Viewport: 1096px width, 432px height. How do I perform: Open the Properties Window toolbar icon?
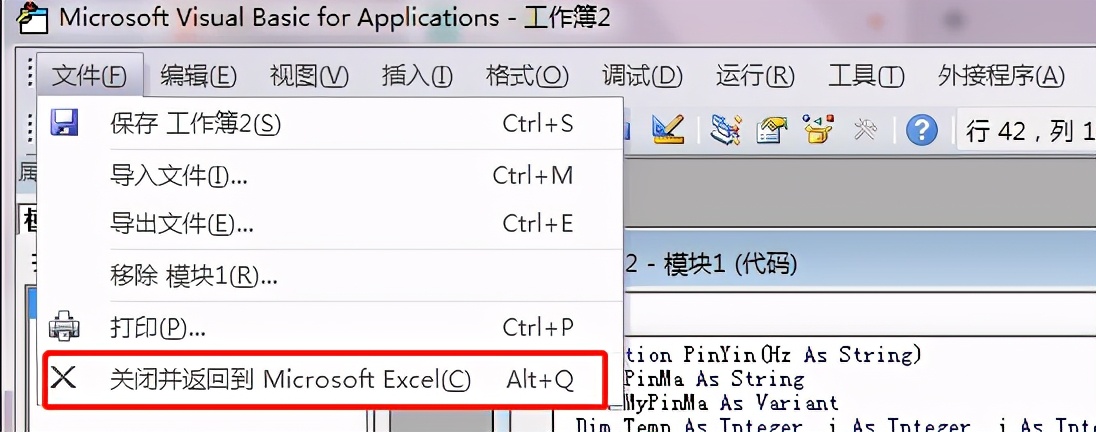(x=771, y=129)
